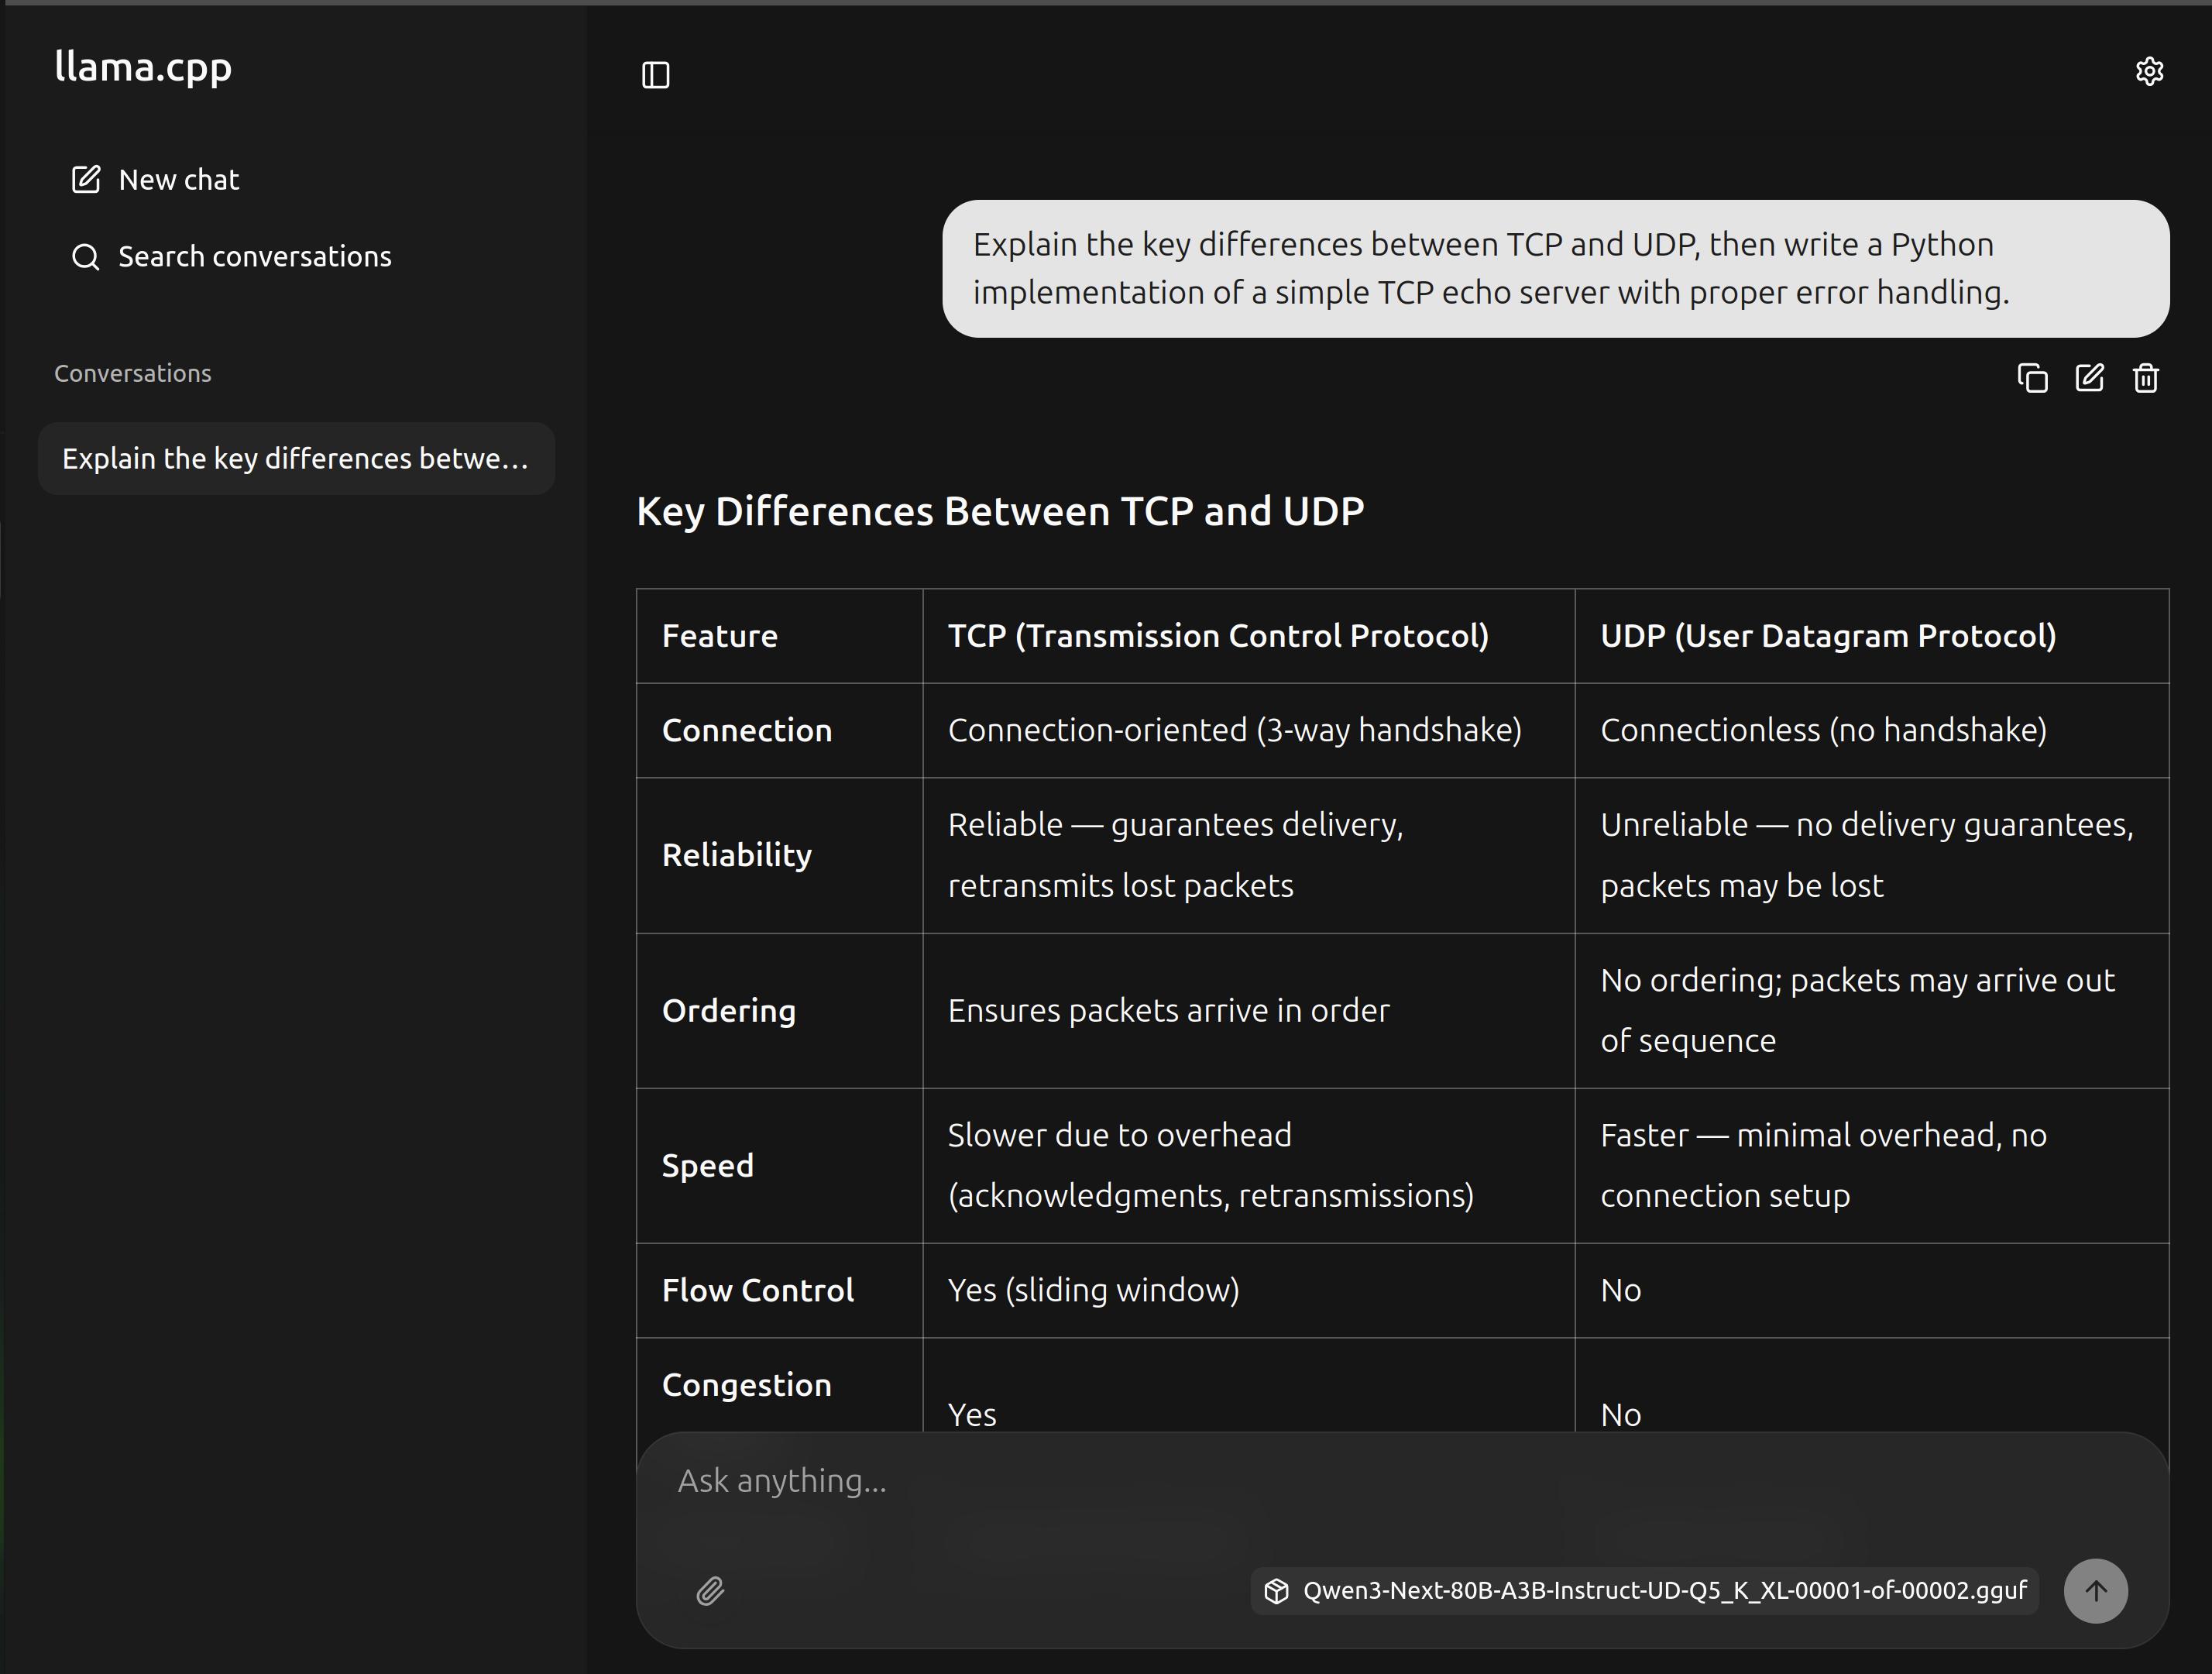Click the send message arrow button
Image resolution: width=2212 pixels, height=1674 pixels.
2095,1590
